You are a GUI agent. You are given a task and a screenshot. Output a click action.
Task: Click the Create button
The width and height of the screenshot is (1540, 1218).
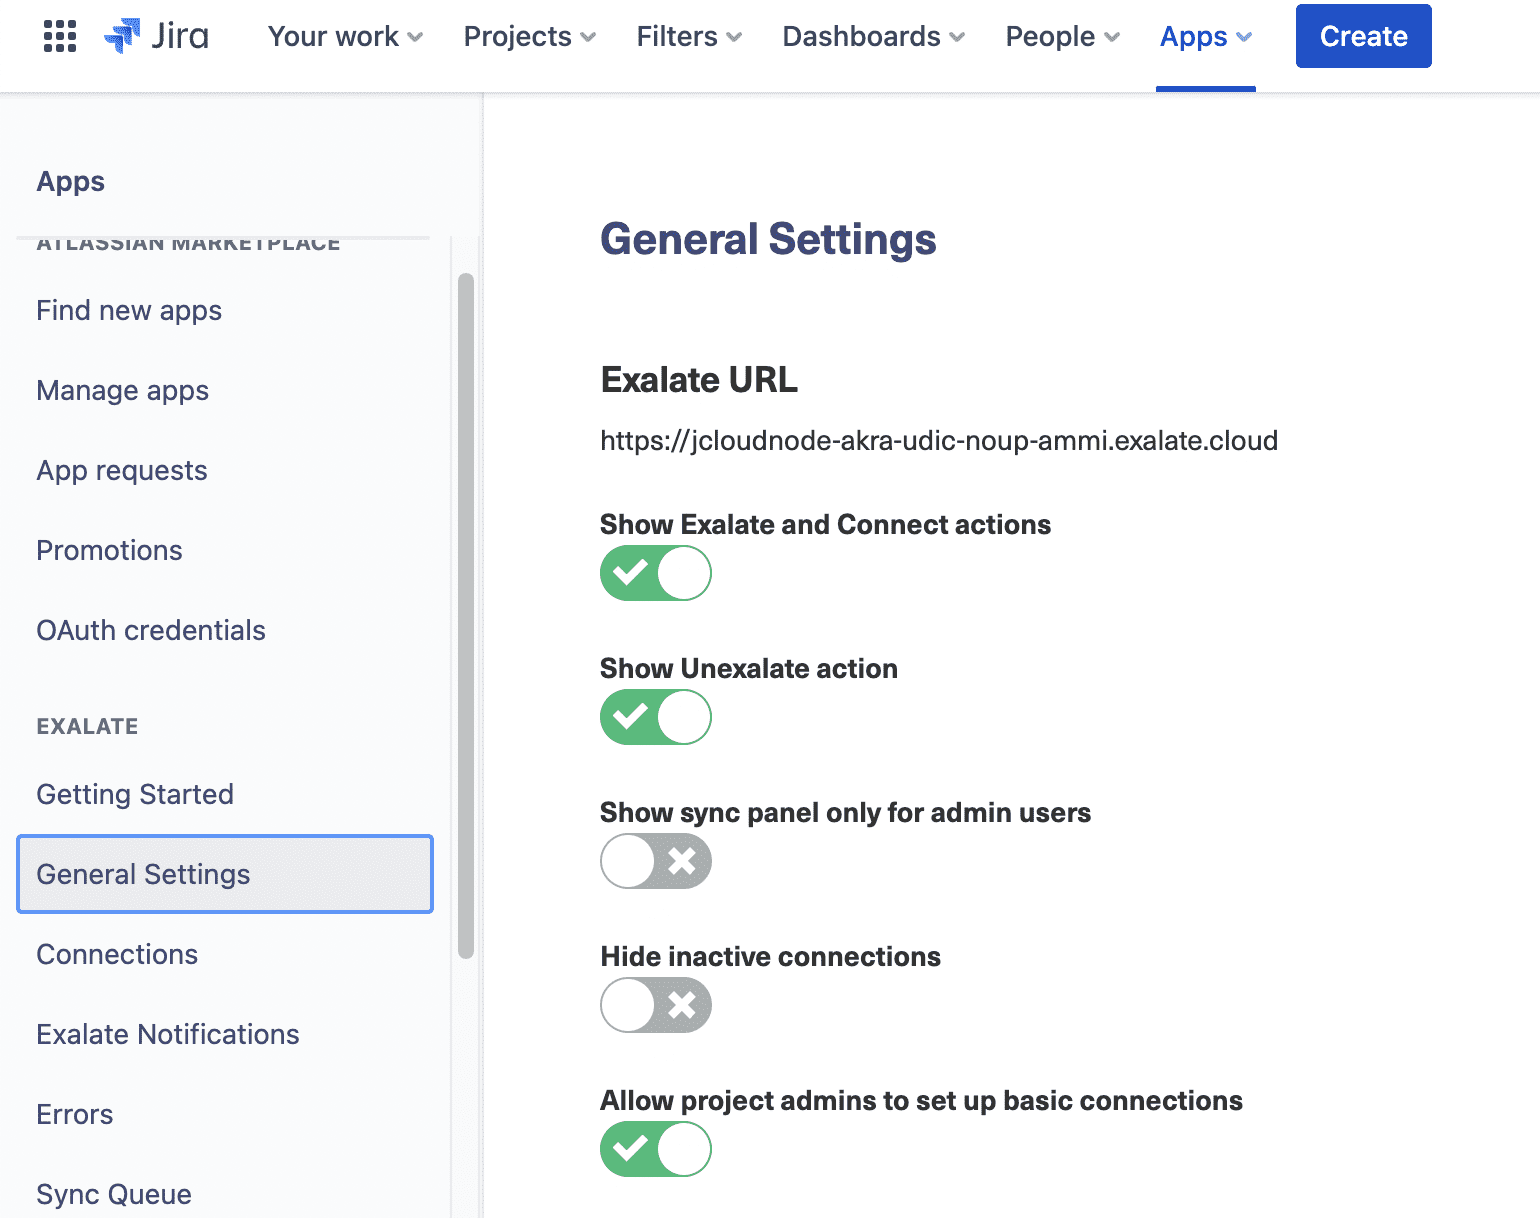point(1363,36)
